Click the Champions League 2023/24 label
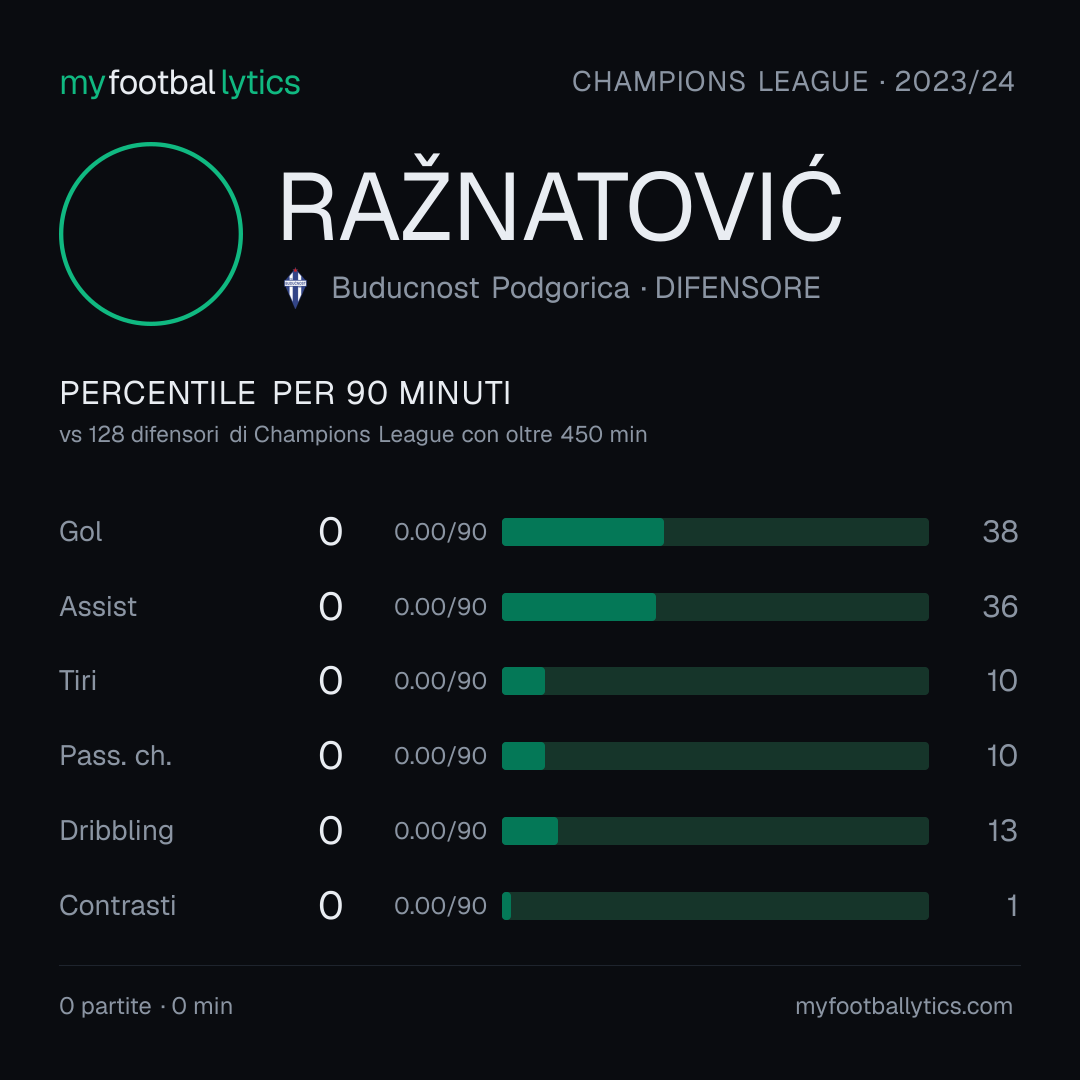Screen dimensions: 1080x1080 coord(793,82)
